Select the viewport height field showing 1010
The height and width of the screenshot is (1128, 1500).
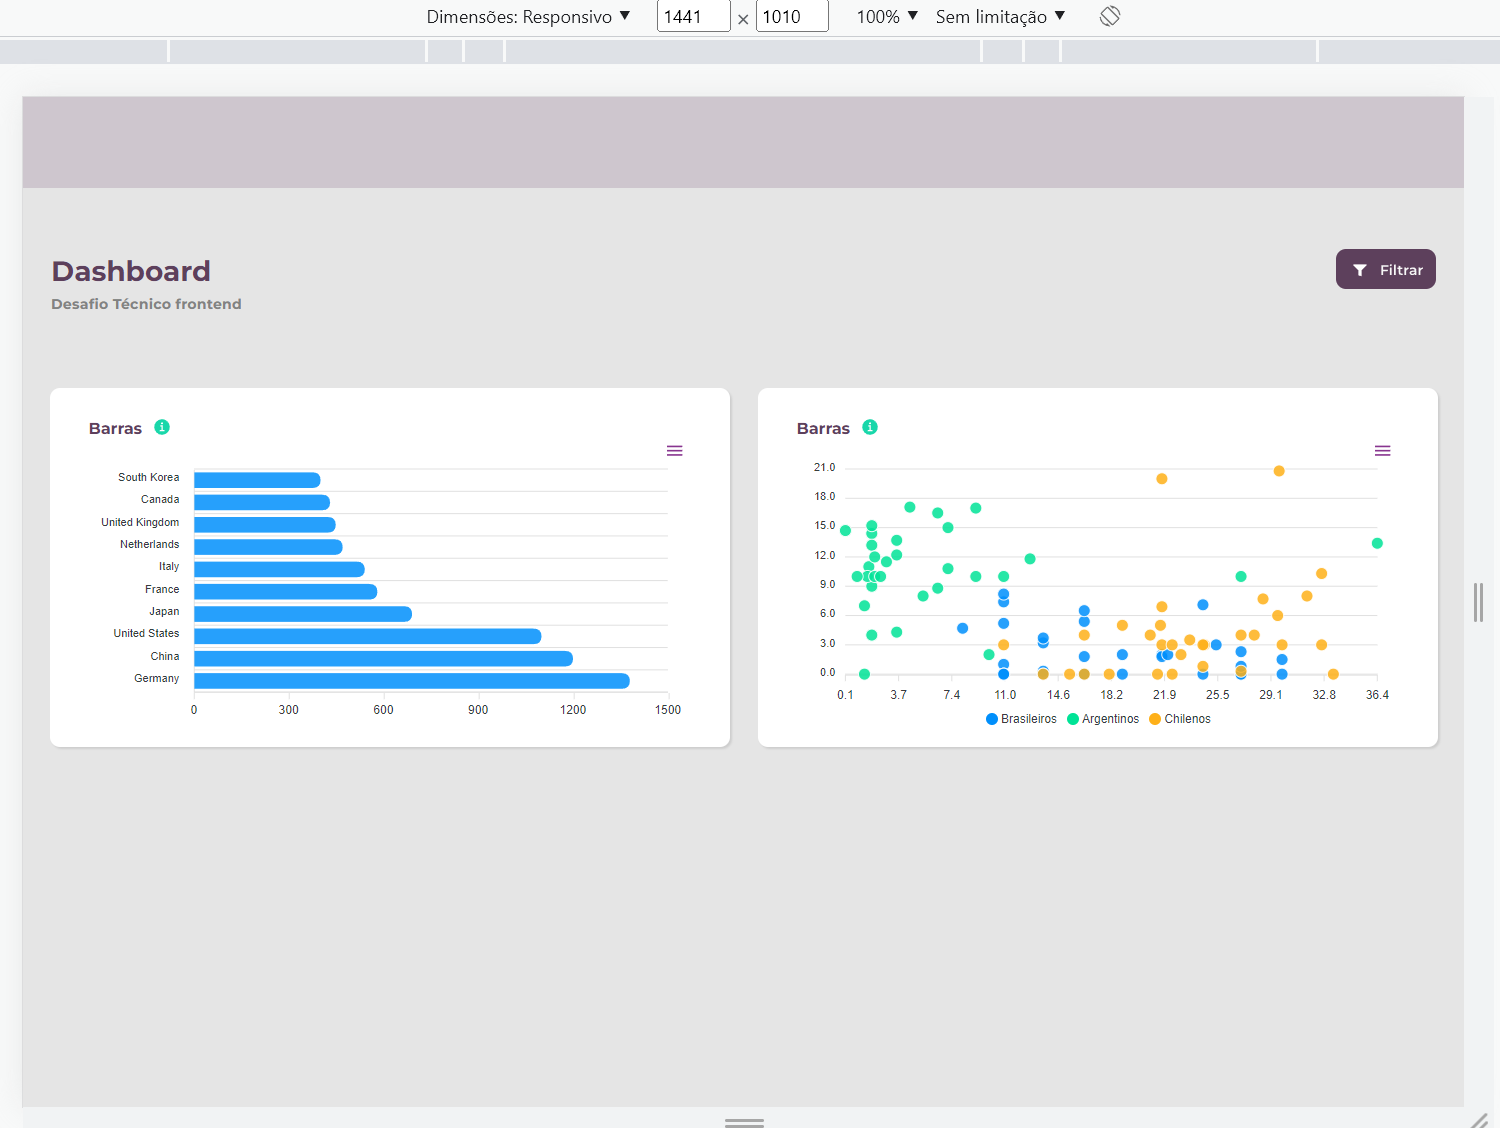click(x=792, y=16)
